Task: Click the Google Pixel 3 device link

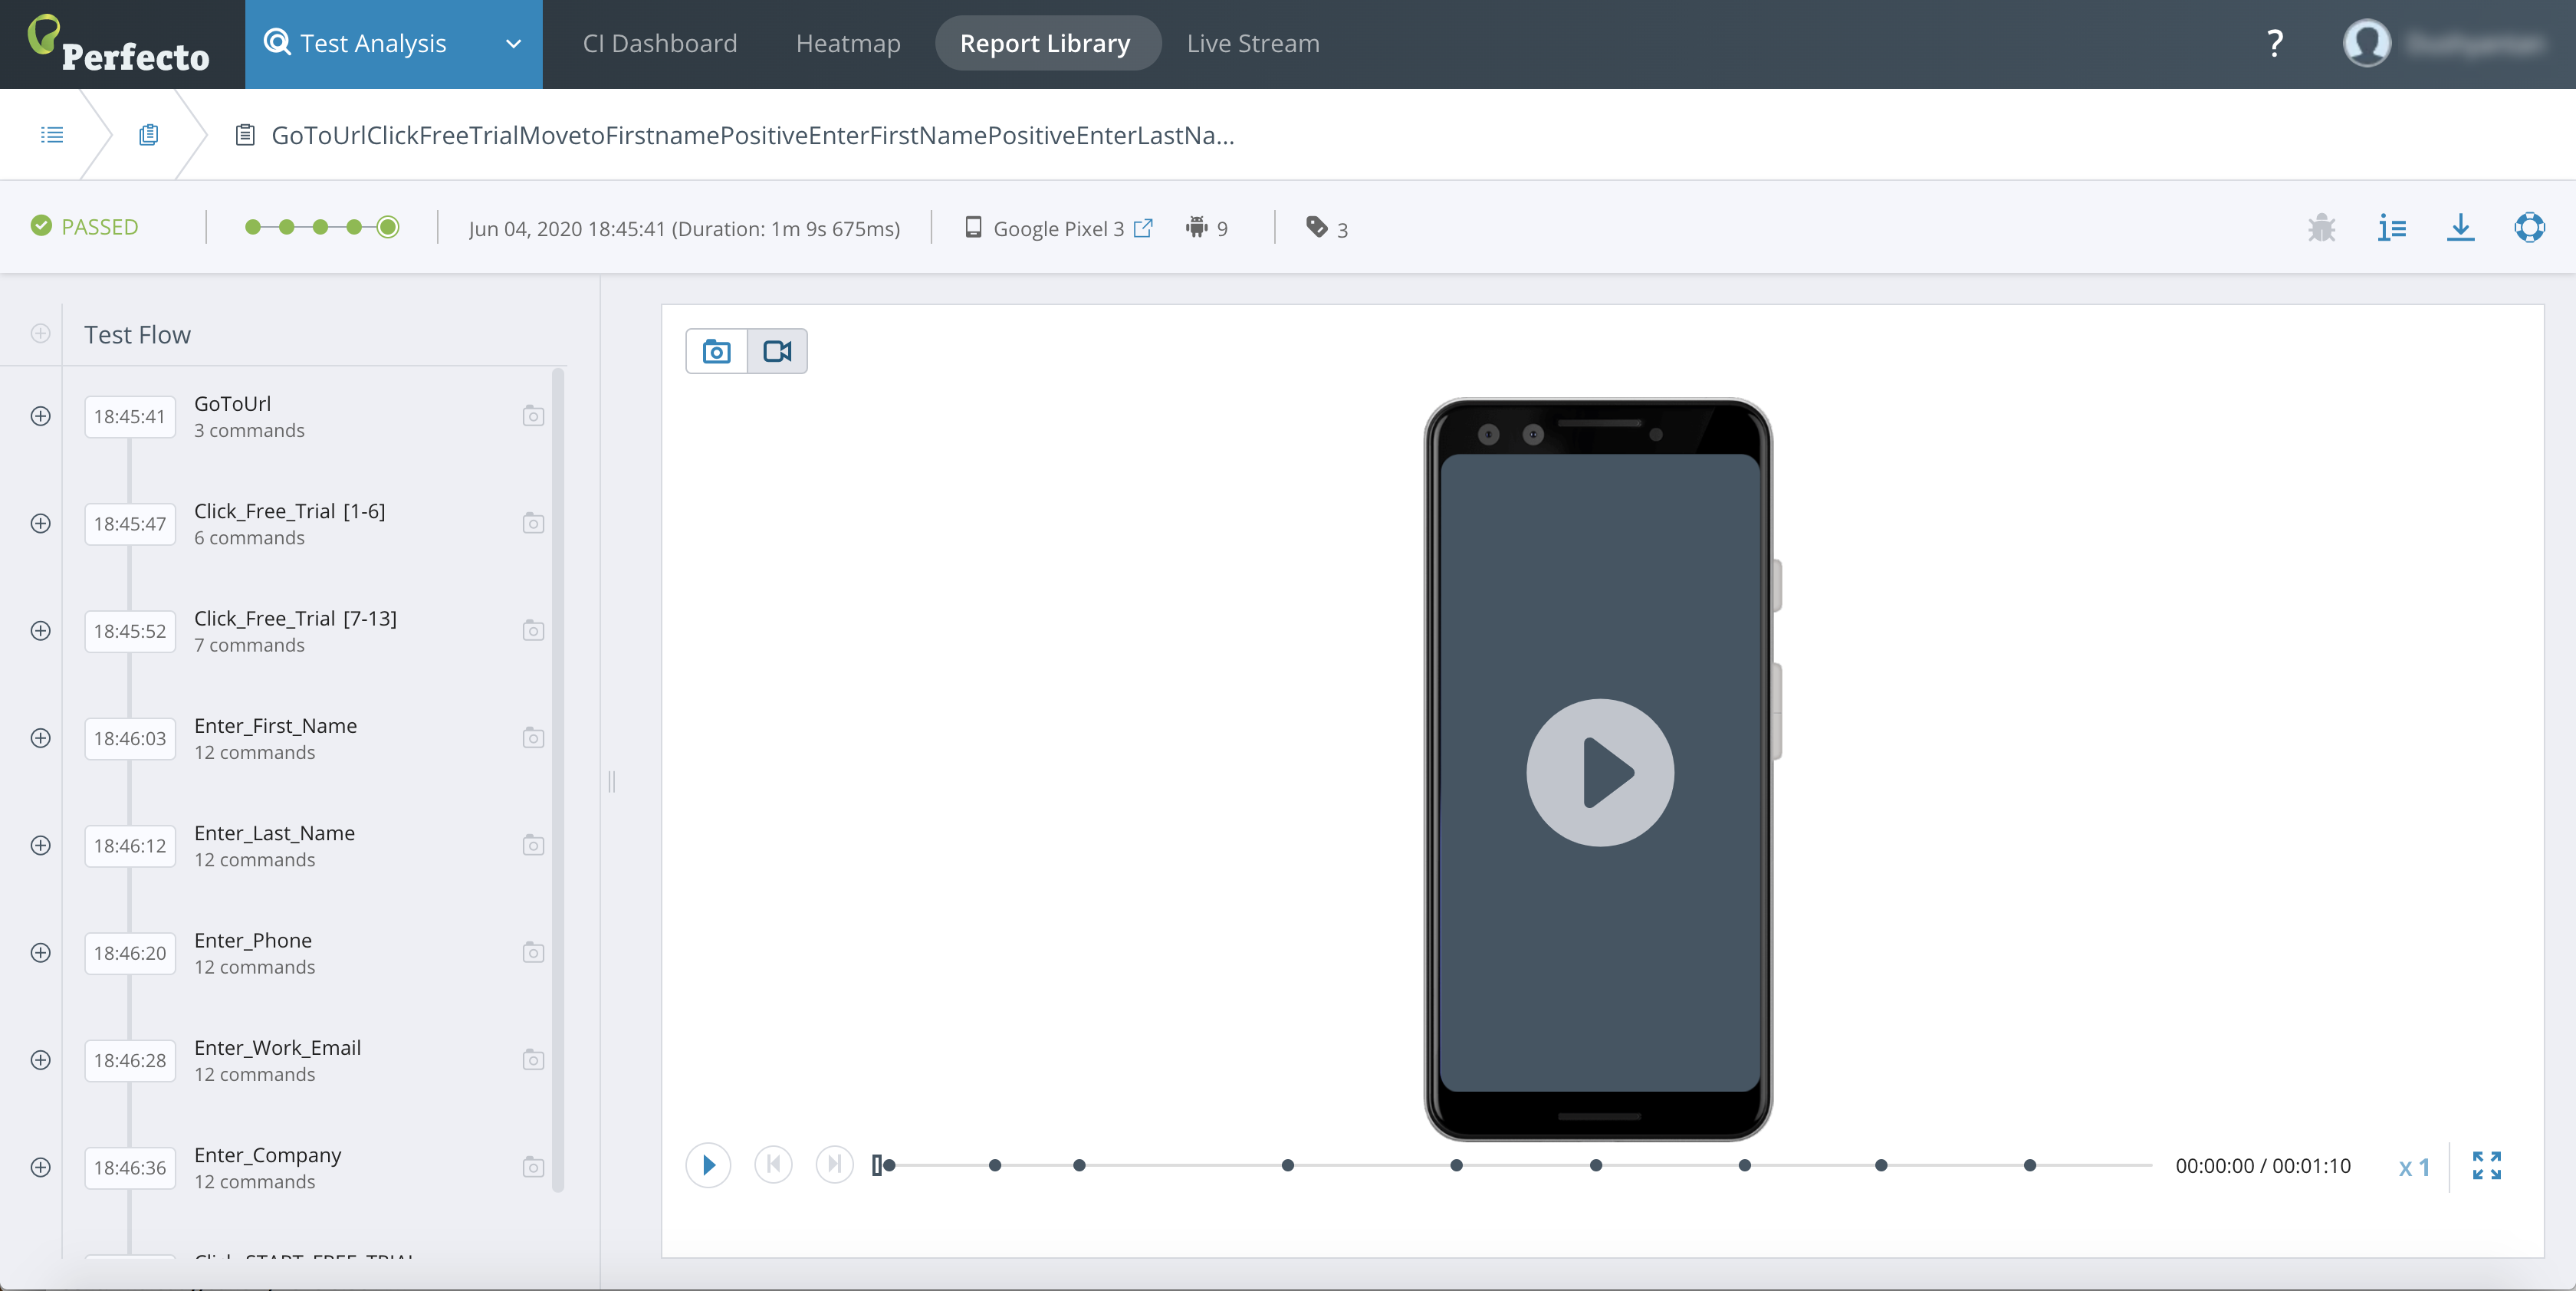Action: pos(1058,229)
